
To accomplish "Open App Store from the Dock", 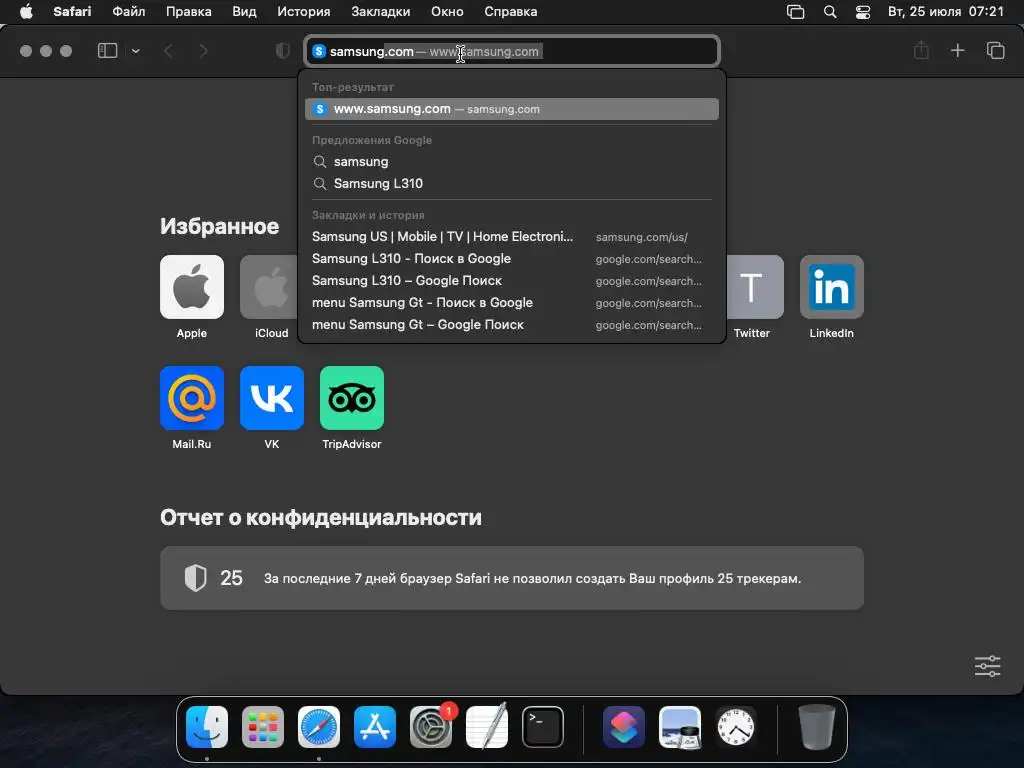I will point(375,727).
